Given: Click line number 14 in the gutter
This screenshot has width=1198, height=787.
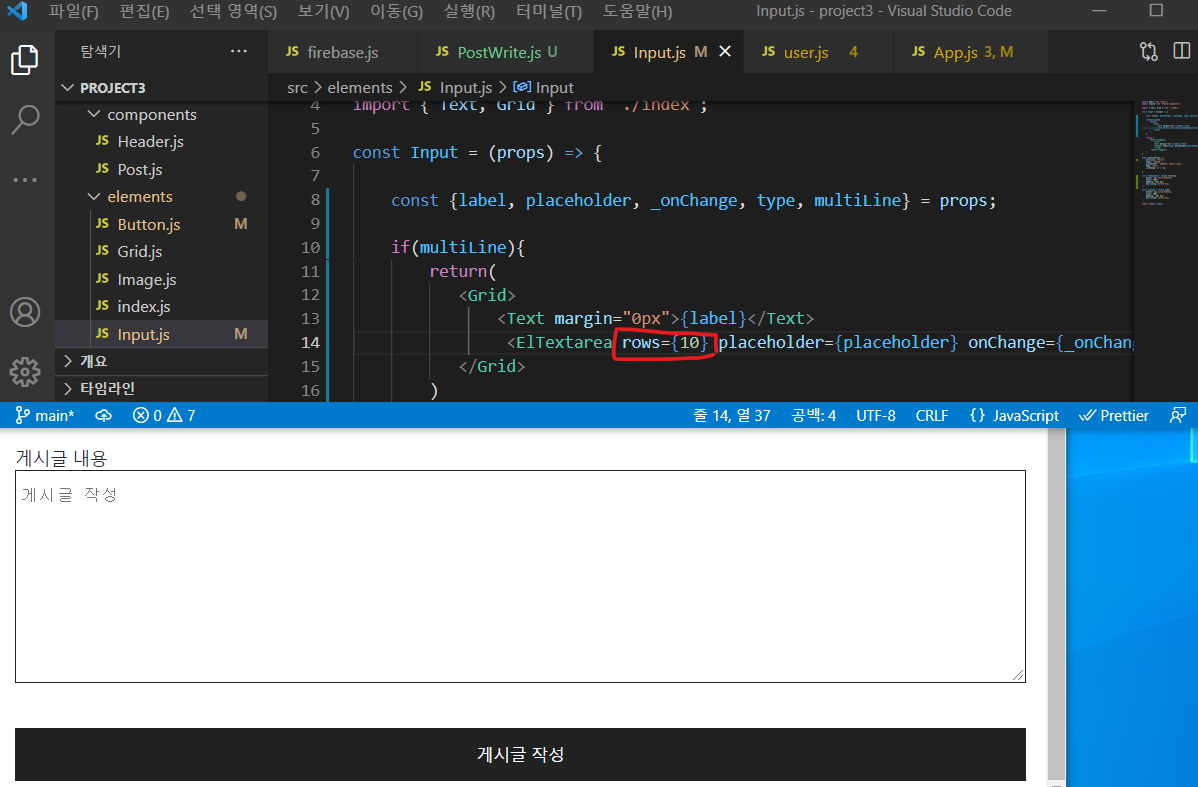Looking at the screenshot, I should click(x=310, y=342).
